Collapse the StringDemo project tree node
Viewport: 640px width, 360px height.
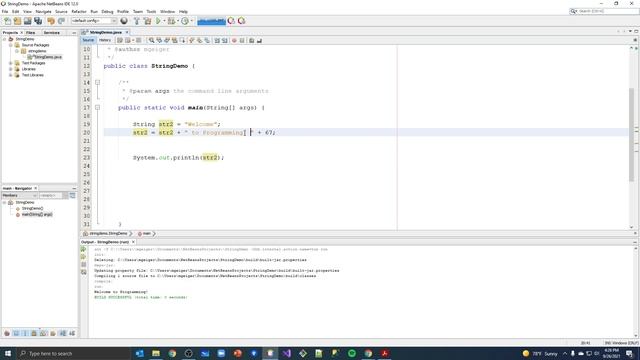[4, 39]
